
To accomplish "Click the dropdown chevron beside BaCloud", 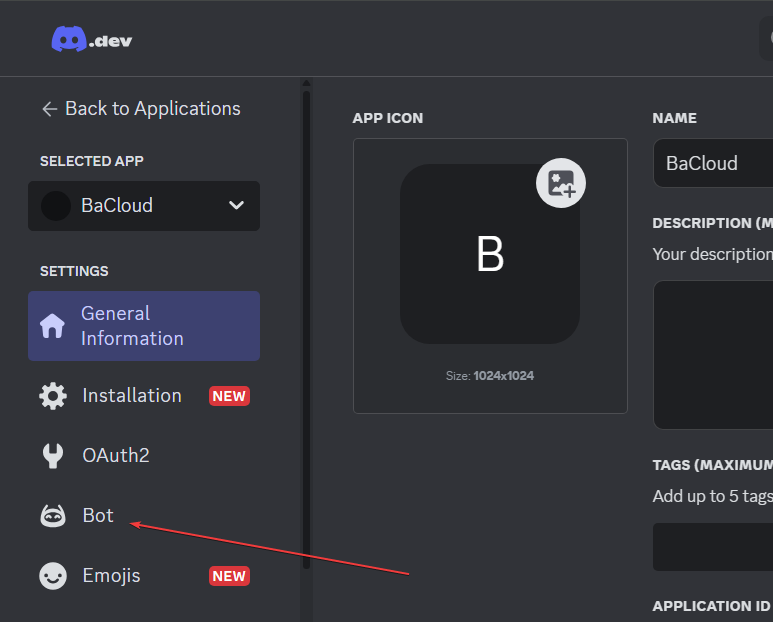I will coord(237,205).
